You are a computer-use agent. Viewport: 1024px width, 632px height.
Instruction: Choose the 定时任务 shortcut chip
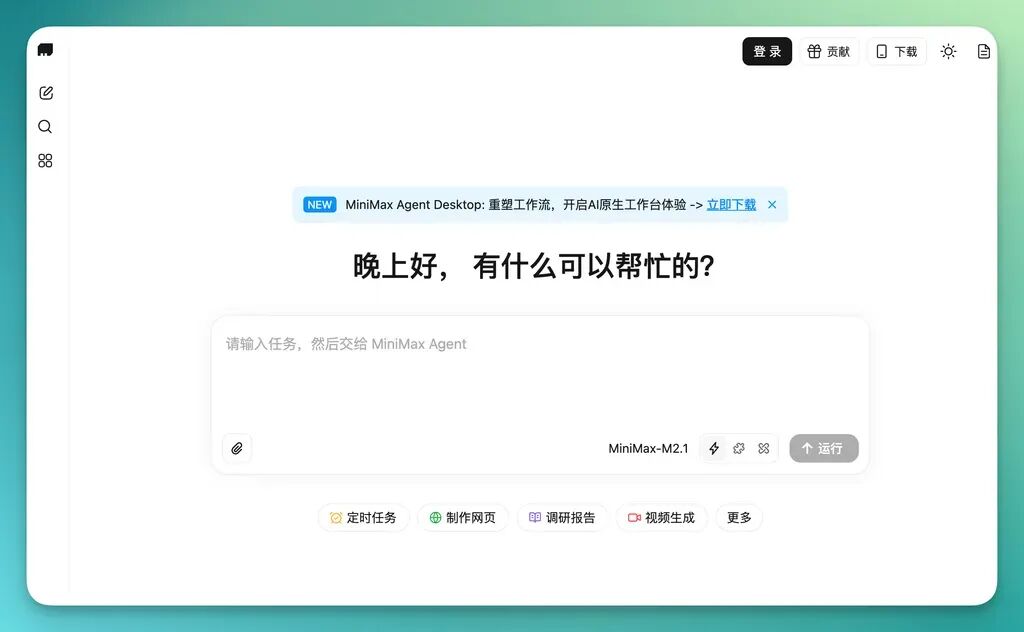(x=363, y=518)
